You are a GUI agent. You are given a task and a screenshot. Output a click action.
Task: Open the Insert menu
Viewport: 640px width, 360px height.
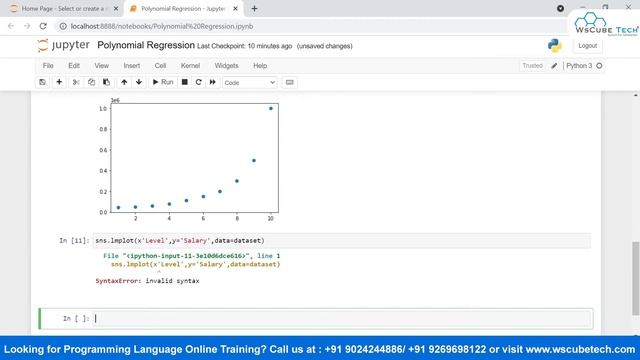(x=132, y=66)
